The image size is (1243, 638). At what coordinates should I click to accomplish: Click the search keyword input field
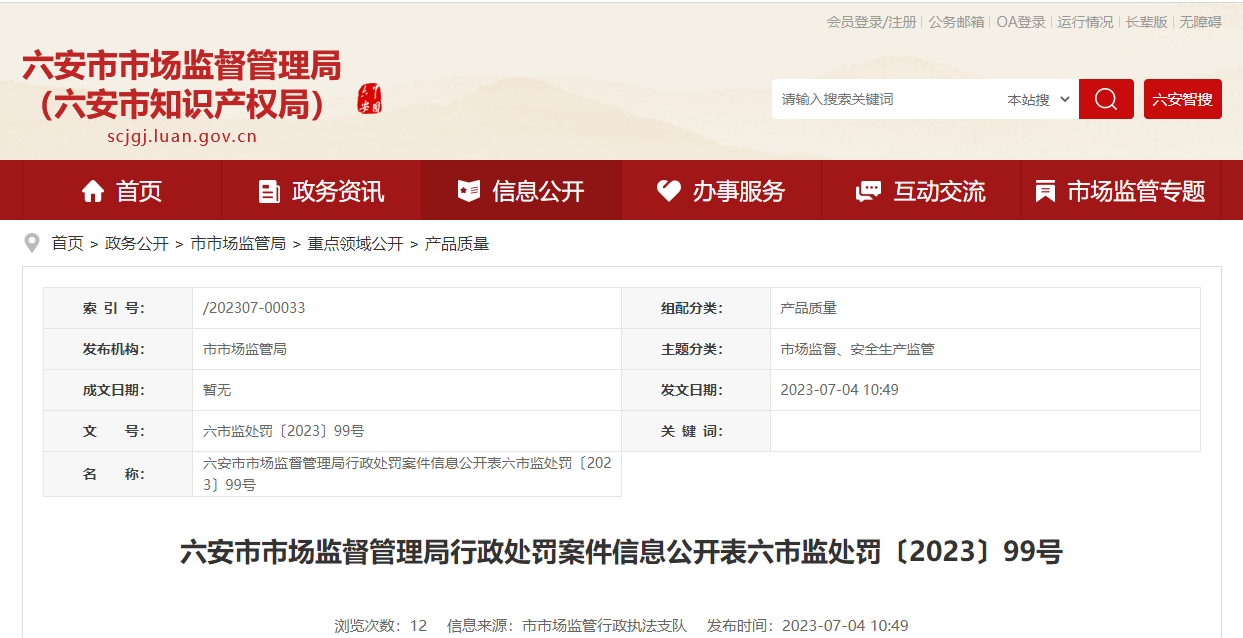click(x=885, y=100)
